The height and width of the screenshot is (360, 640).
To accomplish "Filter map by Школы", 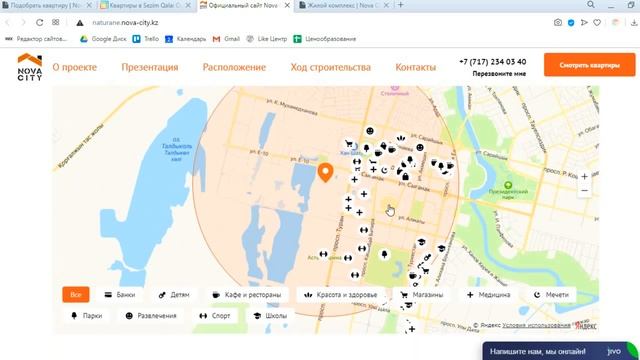I will 271,316.
